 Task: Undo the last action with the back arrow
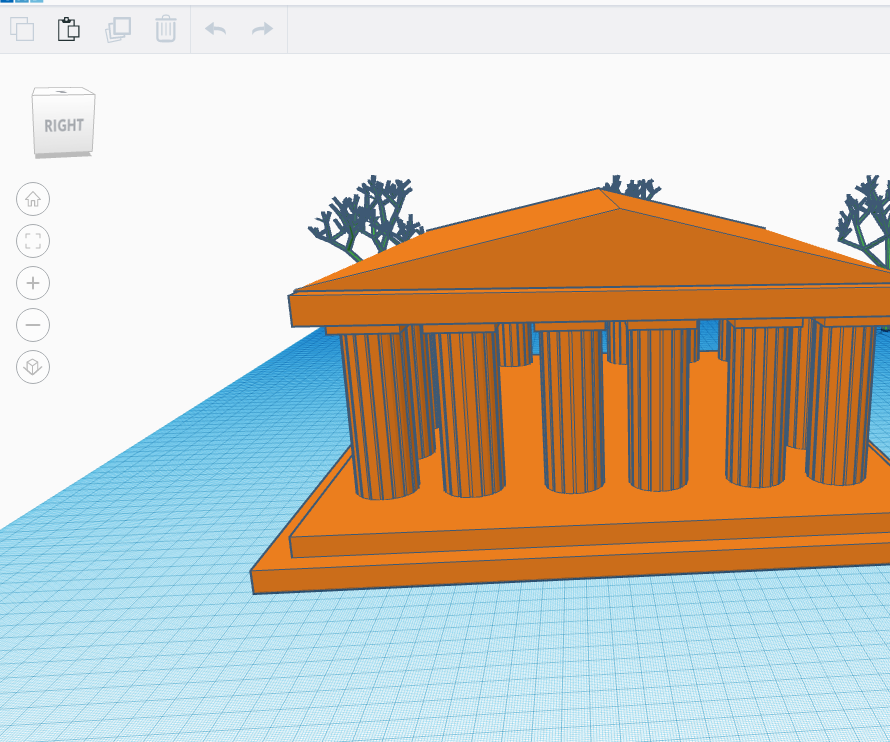tap(215, 29)
